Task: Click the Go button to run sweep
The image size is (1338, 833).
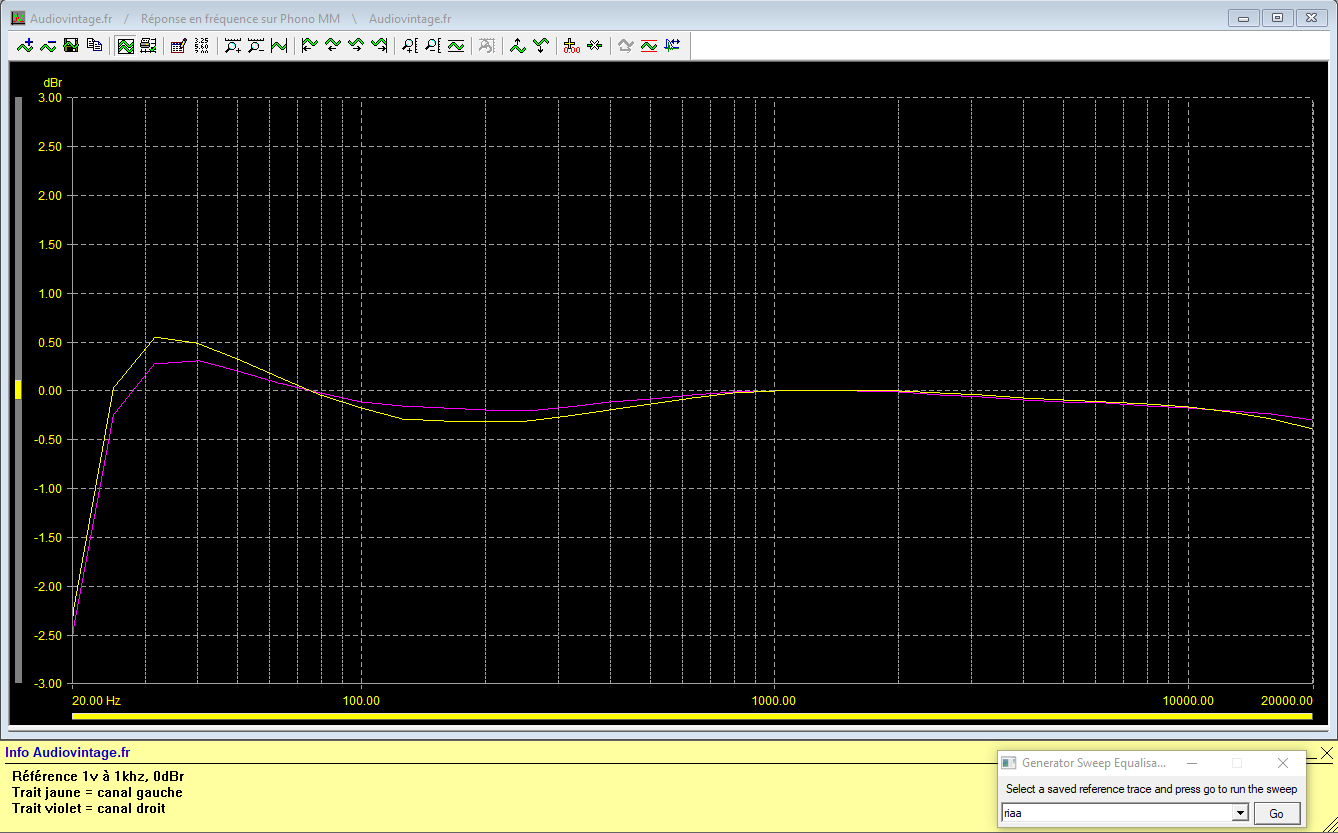Action: tap(1276, 814)
